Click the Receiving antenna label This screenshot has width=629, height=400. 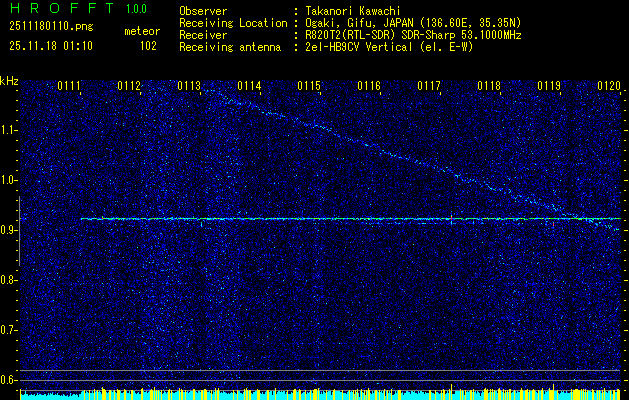pos(230,47)
